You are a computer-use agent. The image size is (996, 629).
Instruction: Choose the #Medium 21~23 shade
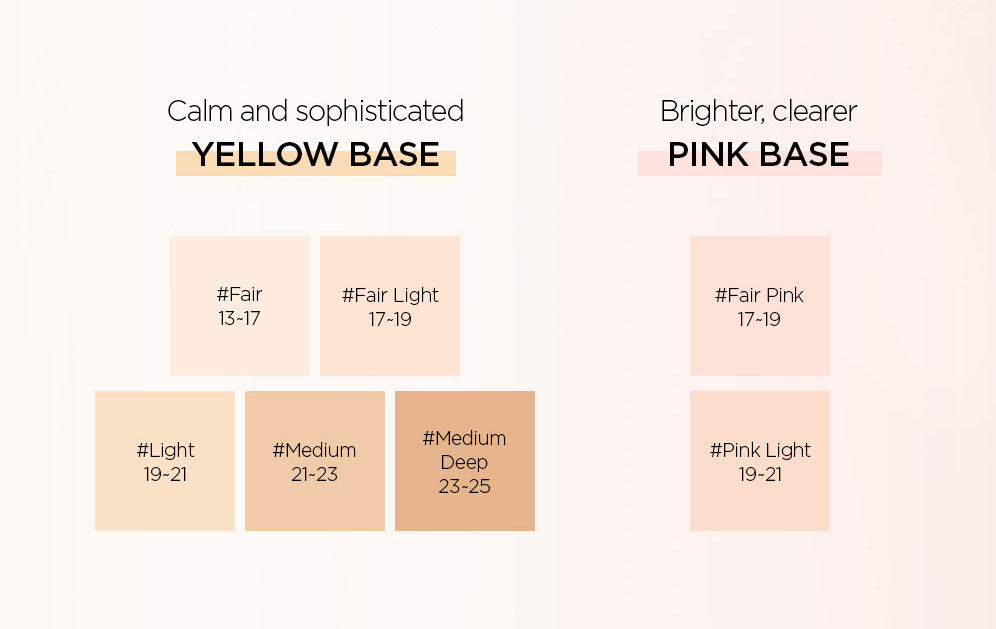(315, 461)
